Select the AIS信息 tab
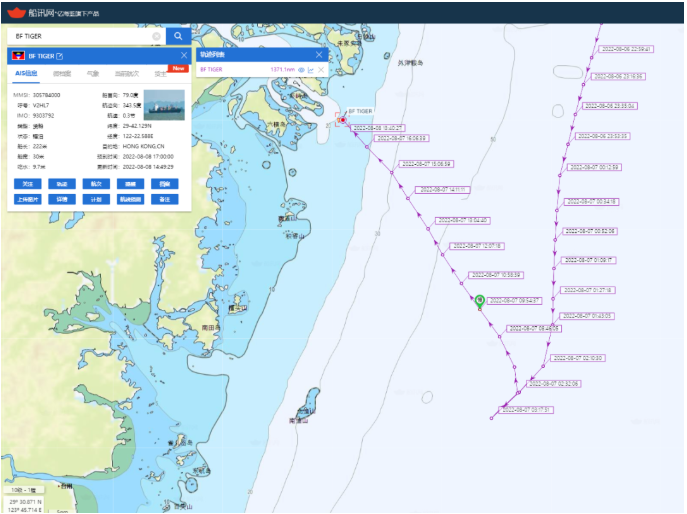 click(x=26, y=73)
